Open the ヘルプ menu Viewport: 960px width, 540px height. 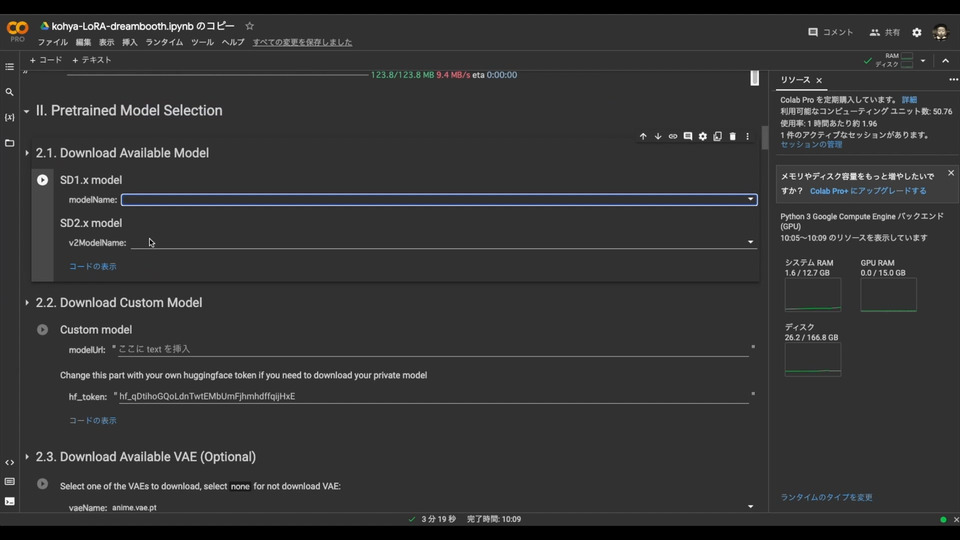pyautogui.click(x=233, y=42)
